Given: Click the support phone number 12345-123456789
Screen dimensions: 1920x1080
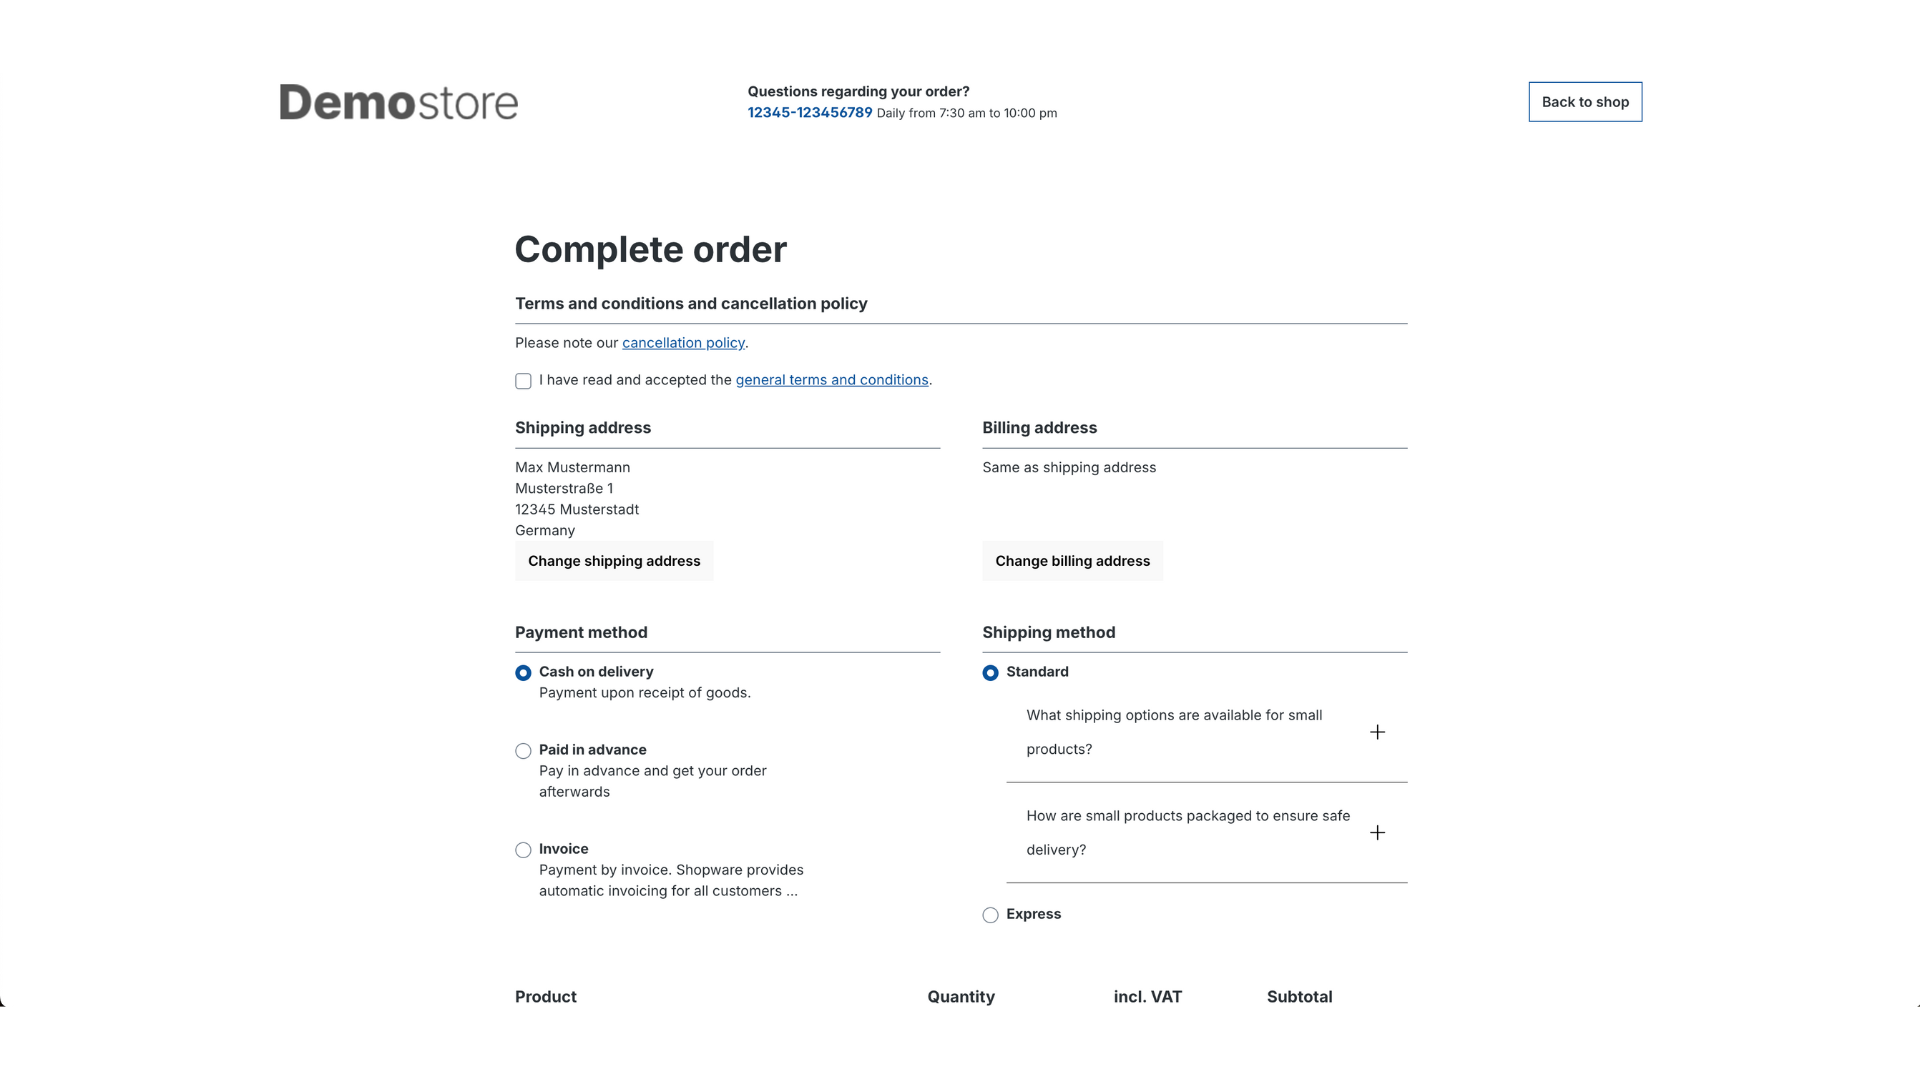Looking at the screenshot, I should pyautogui.click(x=809, y=113).
